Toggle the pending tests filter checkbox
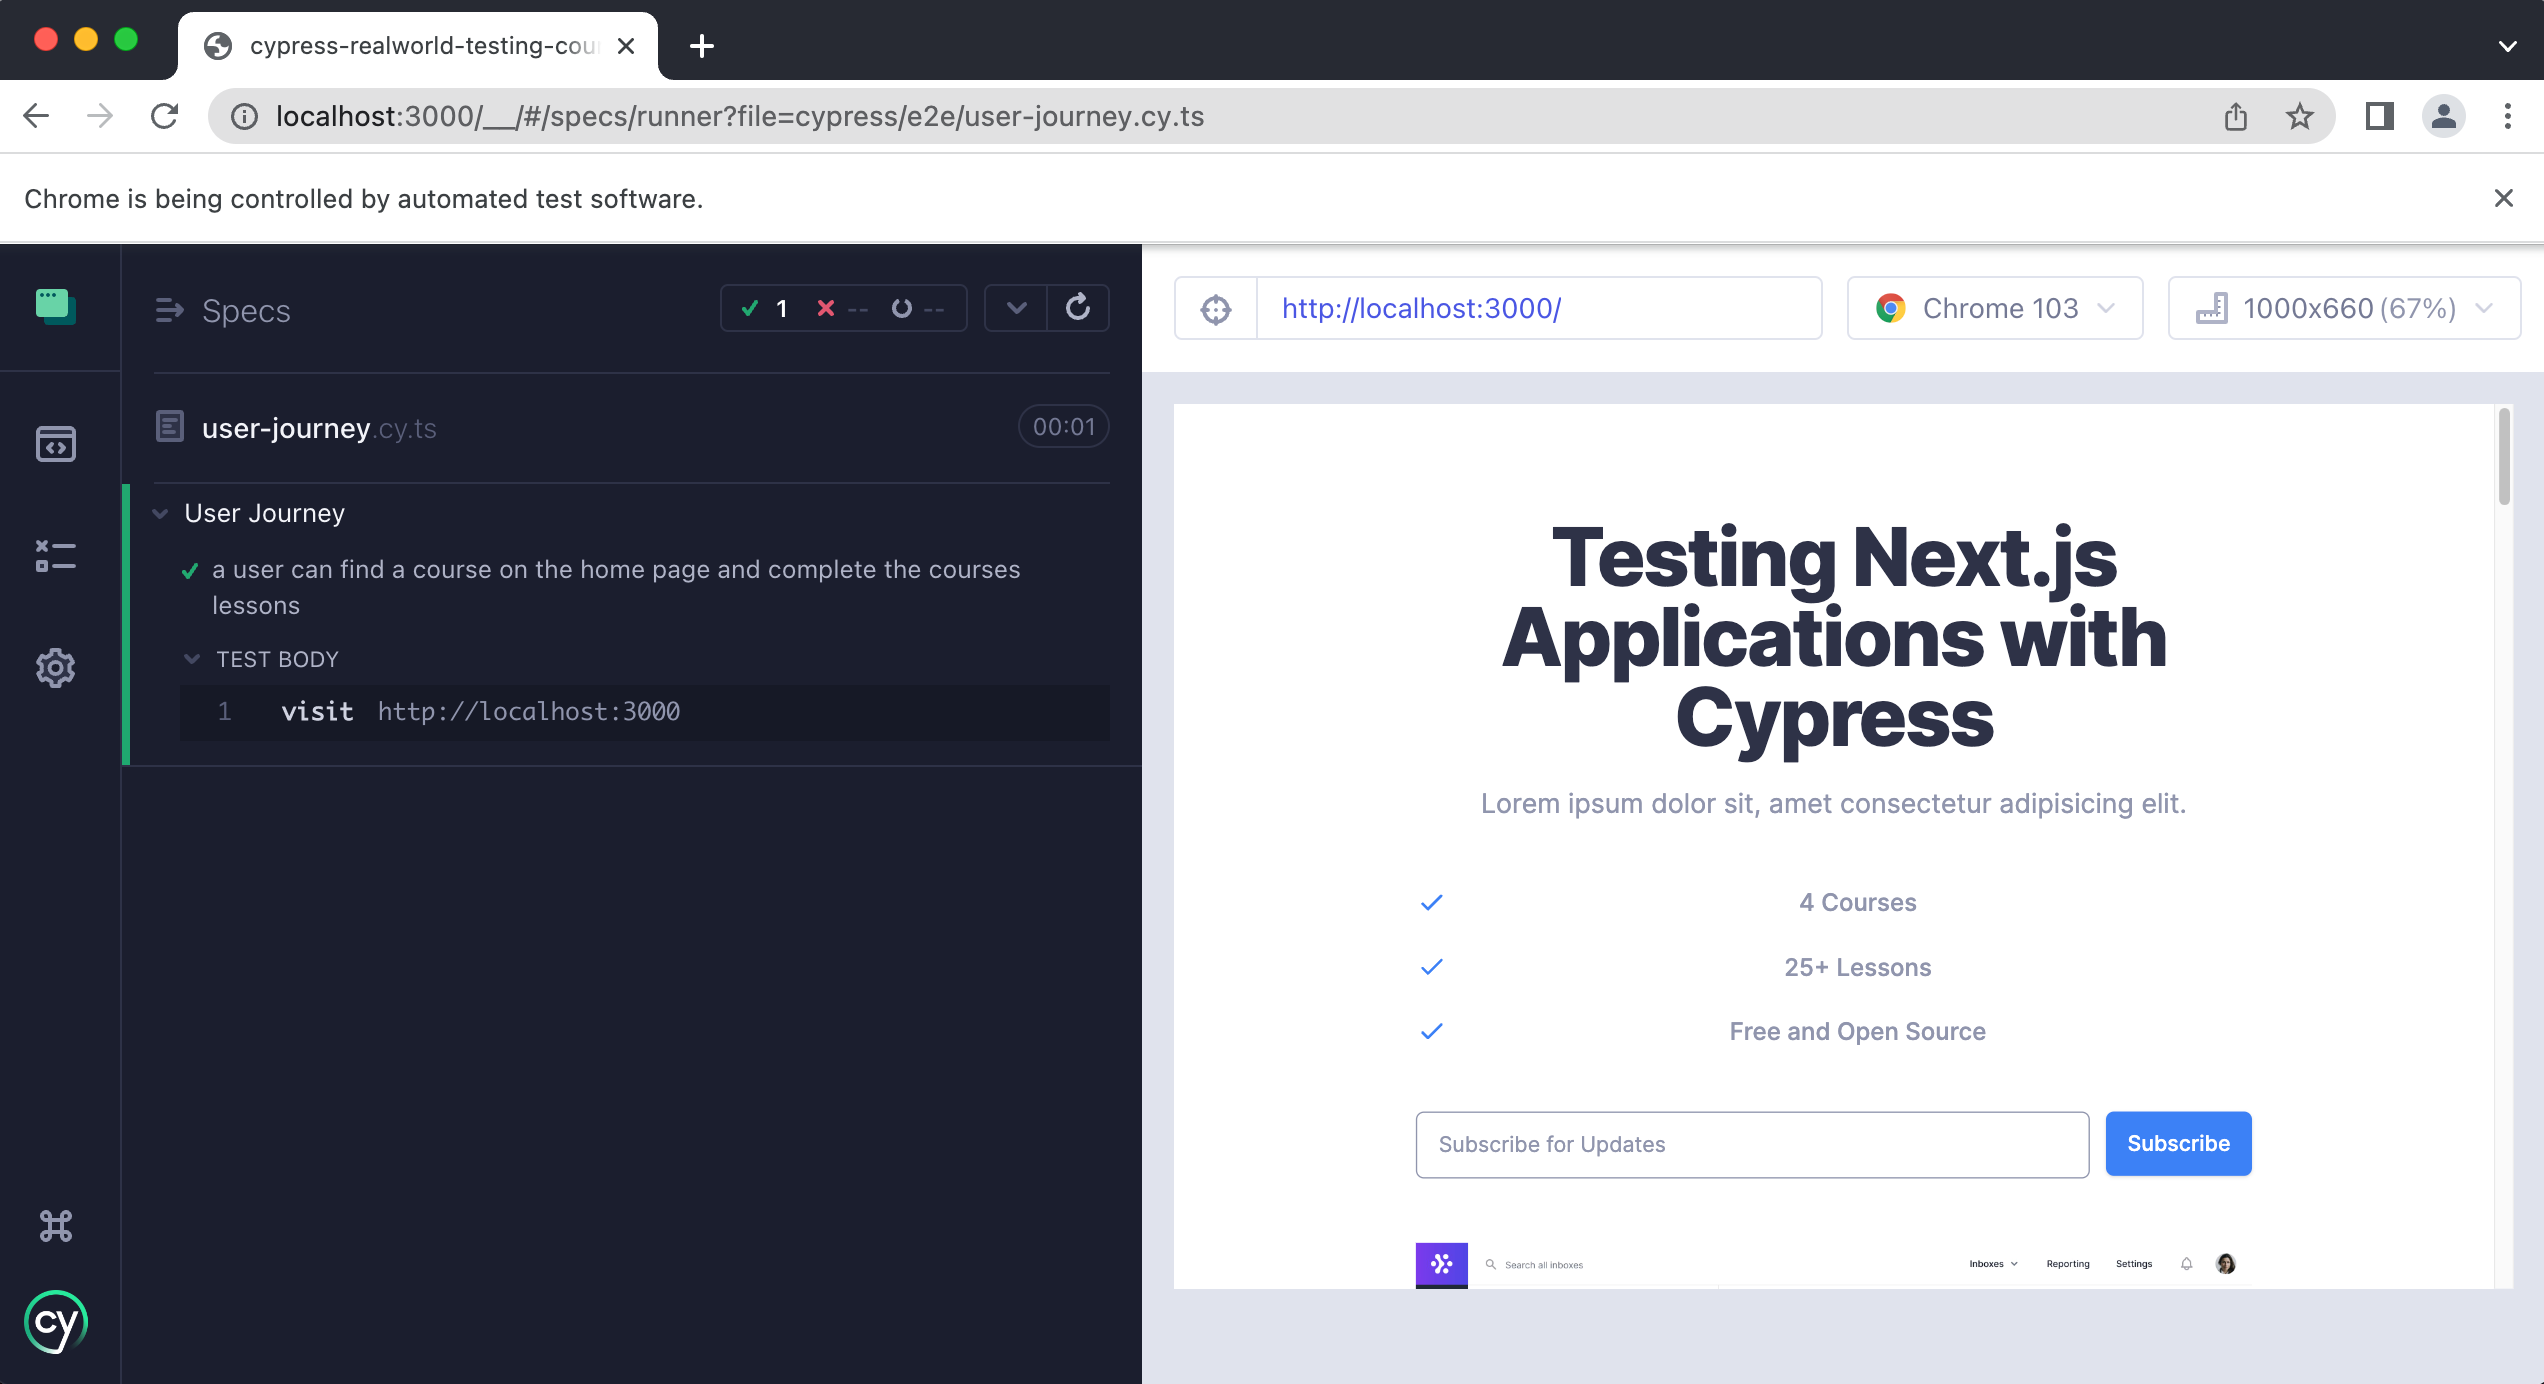 click(903, 307)
